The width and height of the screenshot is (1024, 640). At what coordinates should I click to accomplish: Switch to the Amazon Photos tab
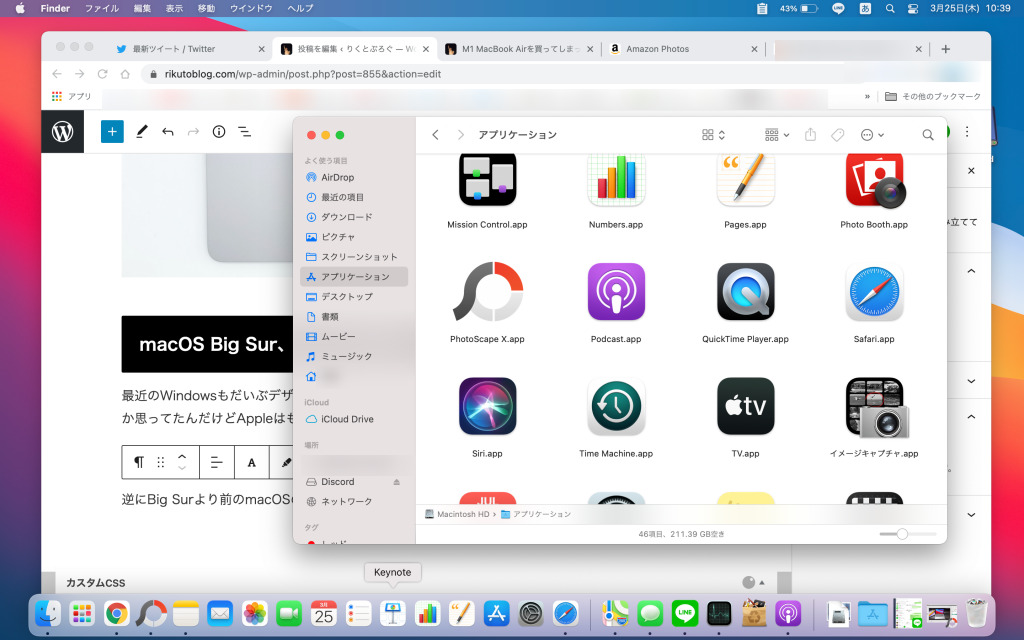[x=682, y=49]
